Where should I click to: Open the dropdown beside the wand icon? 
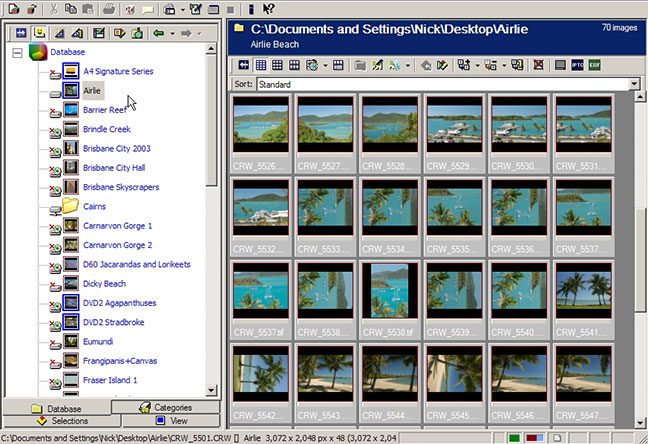pyautogui.click(x=408, y=65)
